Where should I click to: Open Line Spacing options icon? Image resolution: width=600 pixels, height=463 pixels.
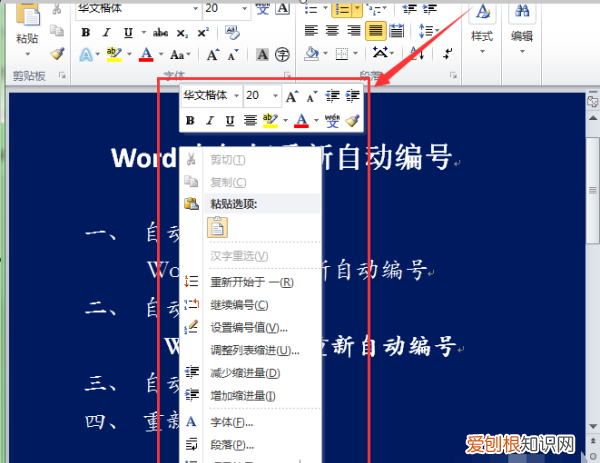click(x=426, y=31)
